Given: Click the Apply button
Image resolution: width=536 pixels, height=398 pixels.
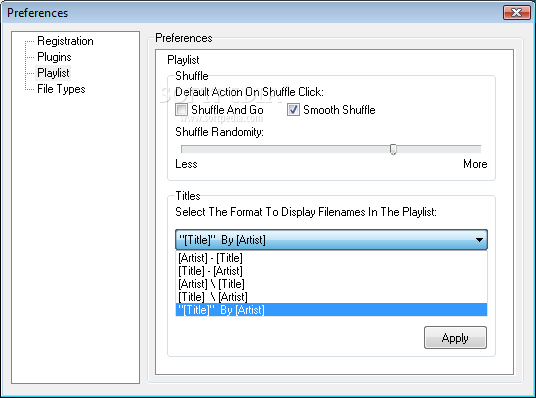Looking at the screenshot, I should click(455, 337).
